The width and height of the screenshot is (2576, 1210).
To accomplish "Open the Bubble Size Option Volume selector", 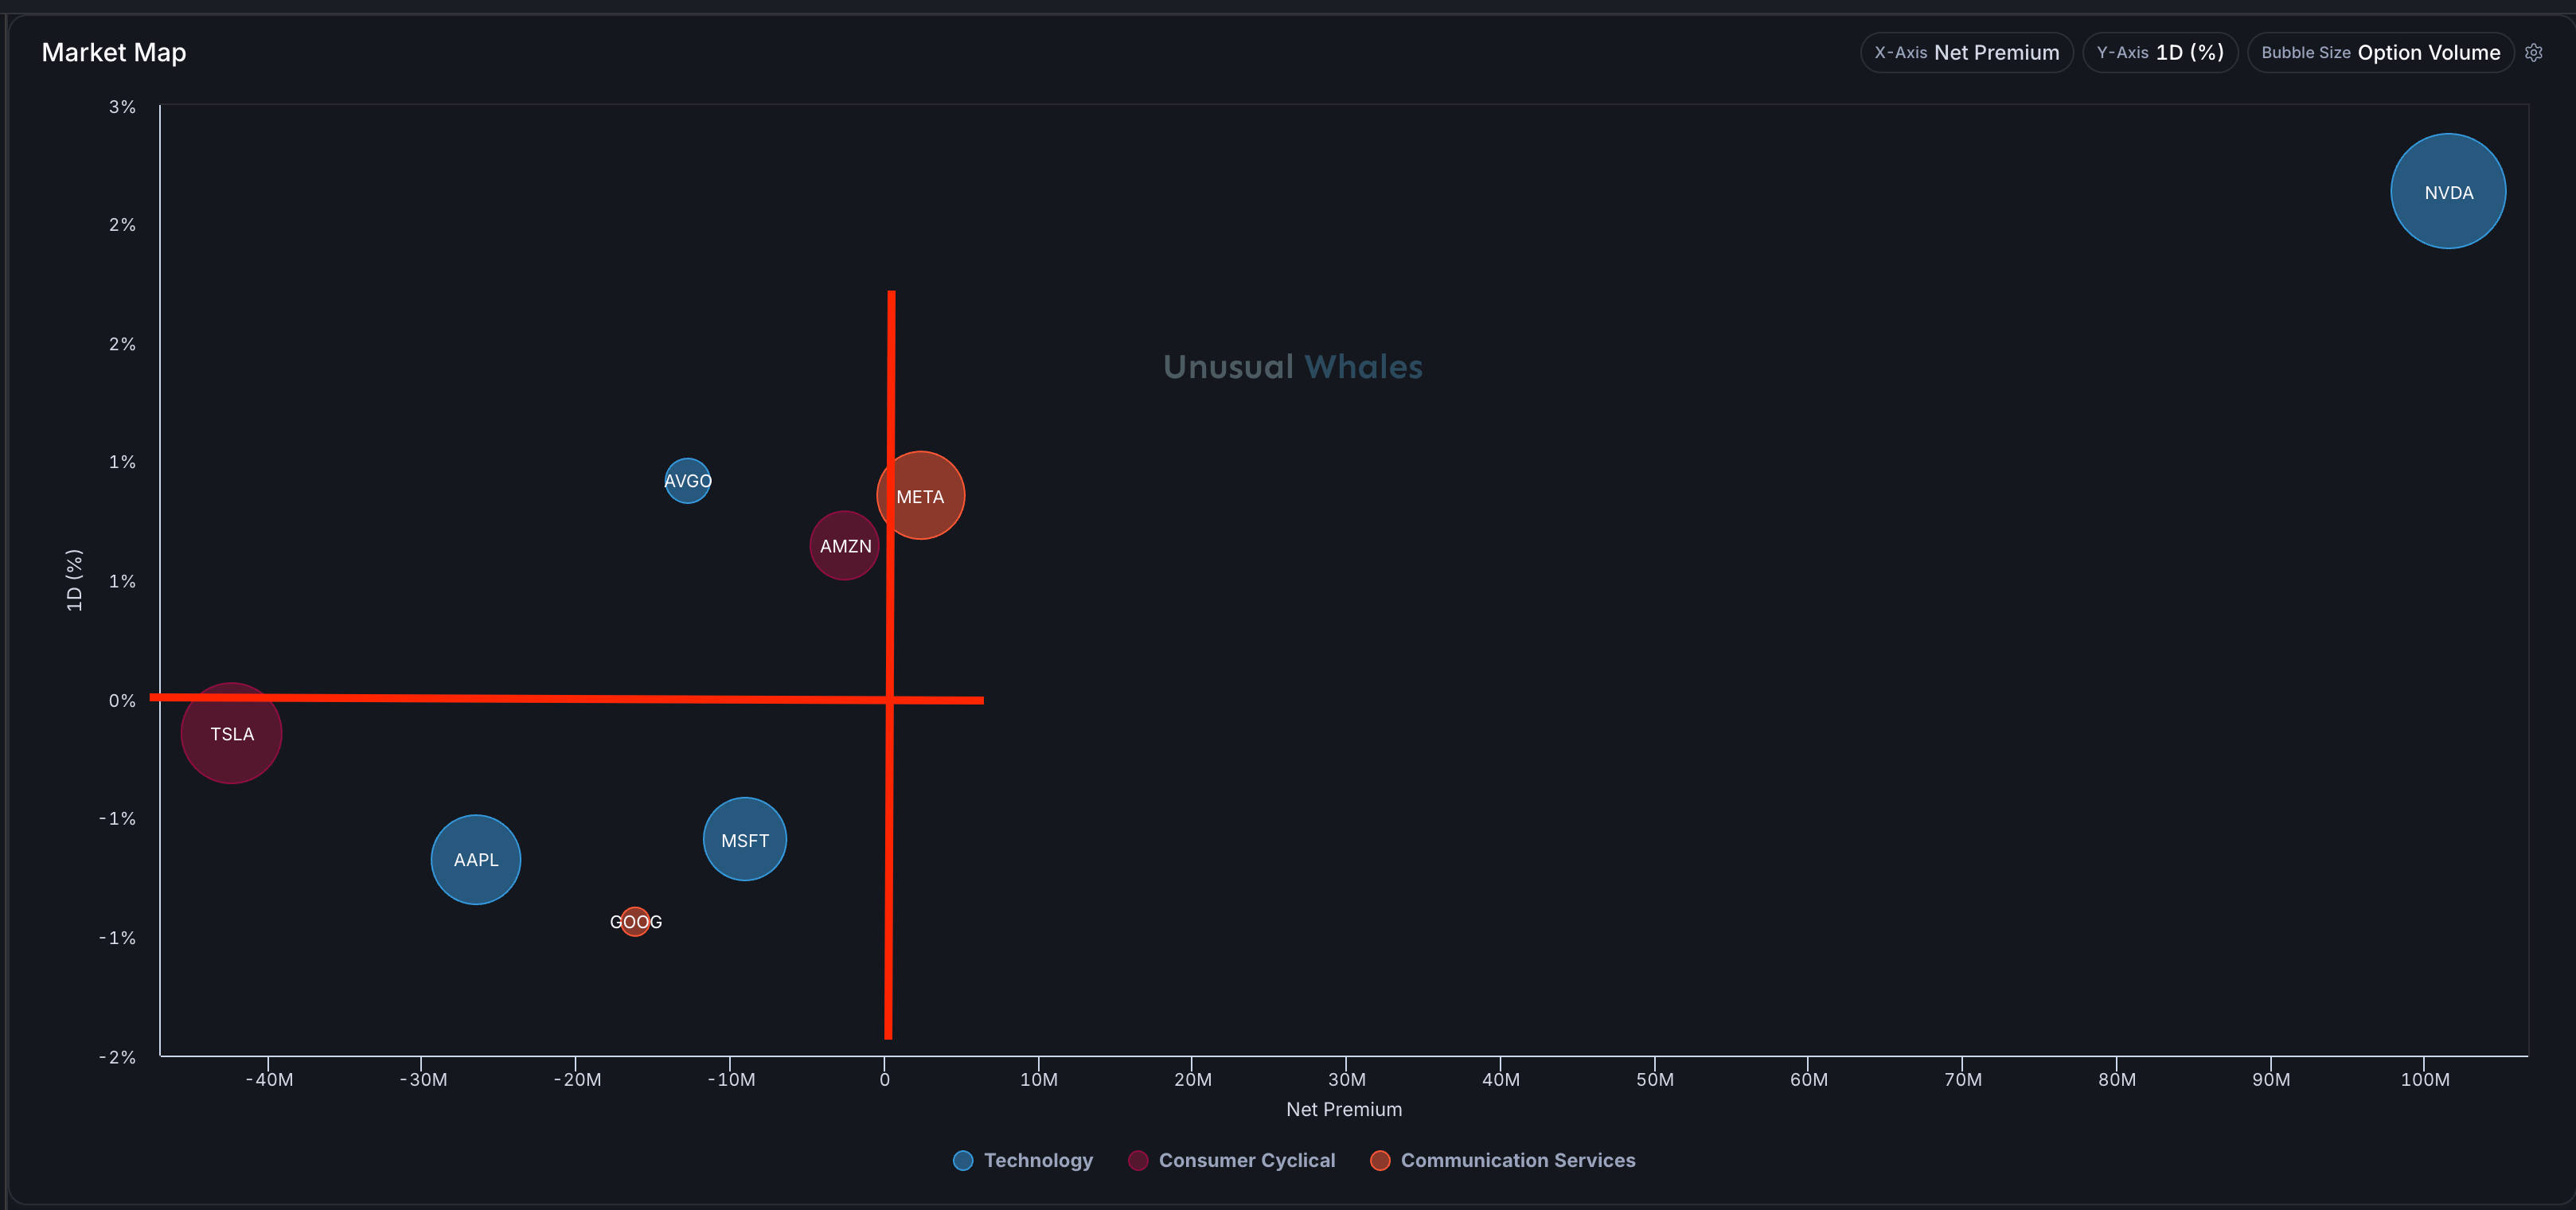I will [x=2379, y=52].
